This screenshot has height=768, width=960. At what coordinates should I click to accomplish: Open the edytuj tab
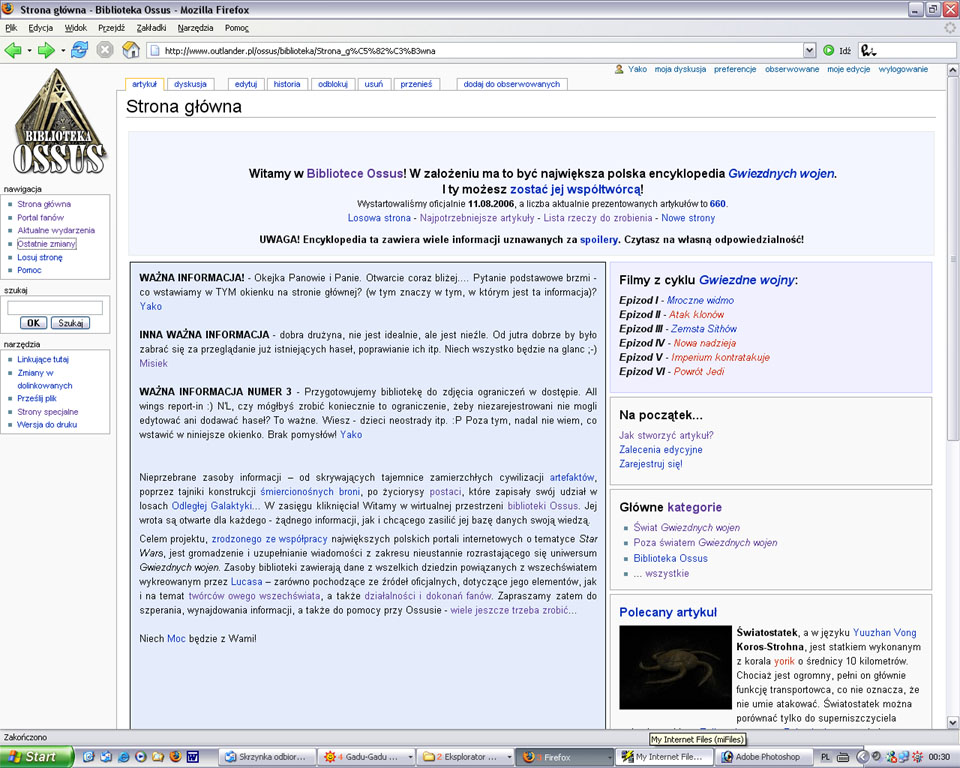pos(246,84)
